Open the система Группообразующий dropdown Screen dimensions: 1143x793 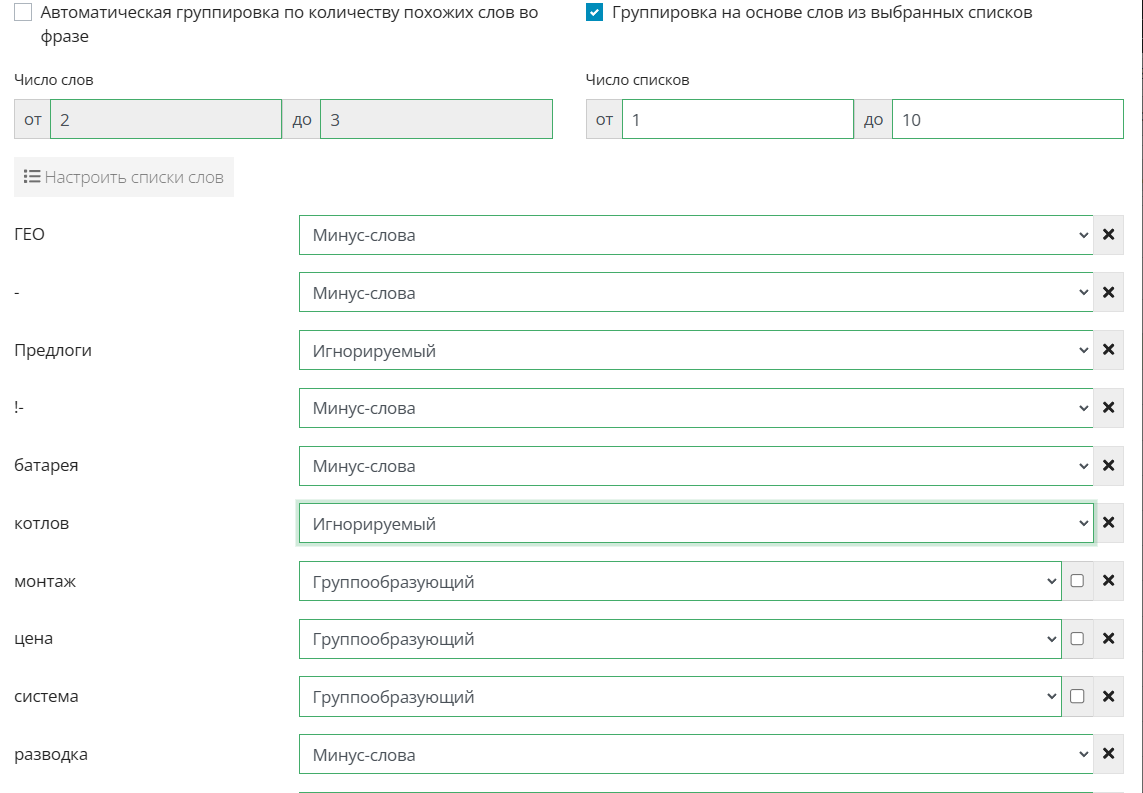point(680,697)
